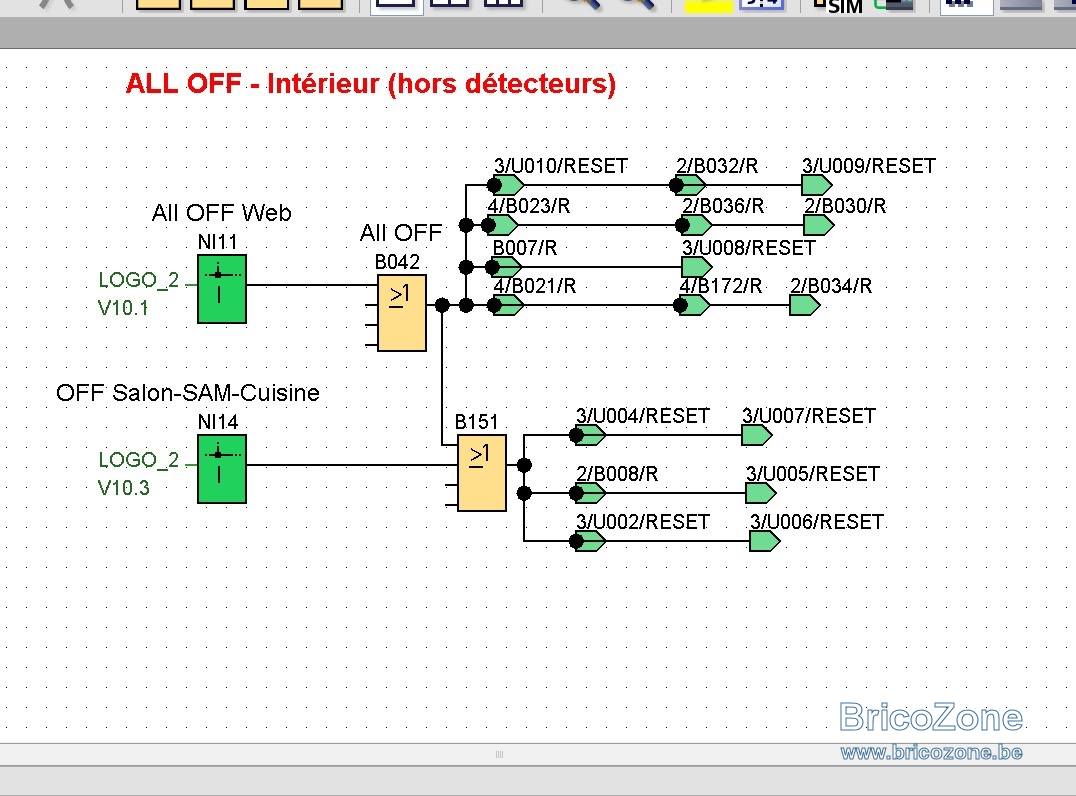This screenshot has width=1076, height=796.
Task: Click the junction node at B042 output
Action: pyautogui.click(x=442, y=305)
